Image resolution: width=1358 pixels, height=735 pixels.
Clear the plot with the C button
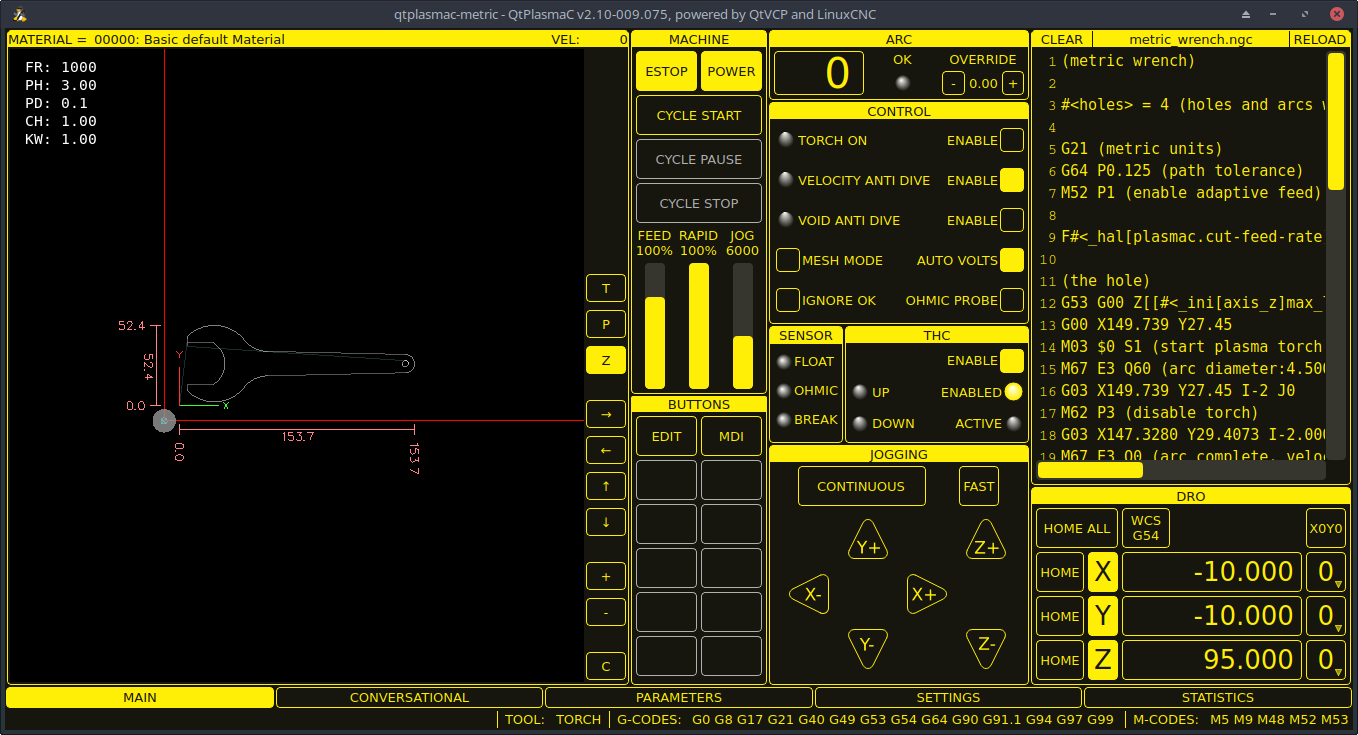pos(605,665)
